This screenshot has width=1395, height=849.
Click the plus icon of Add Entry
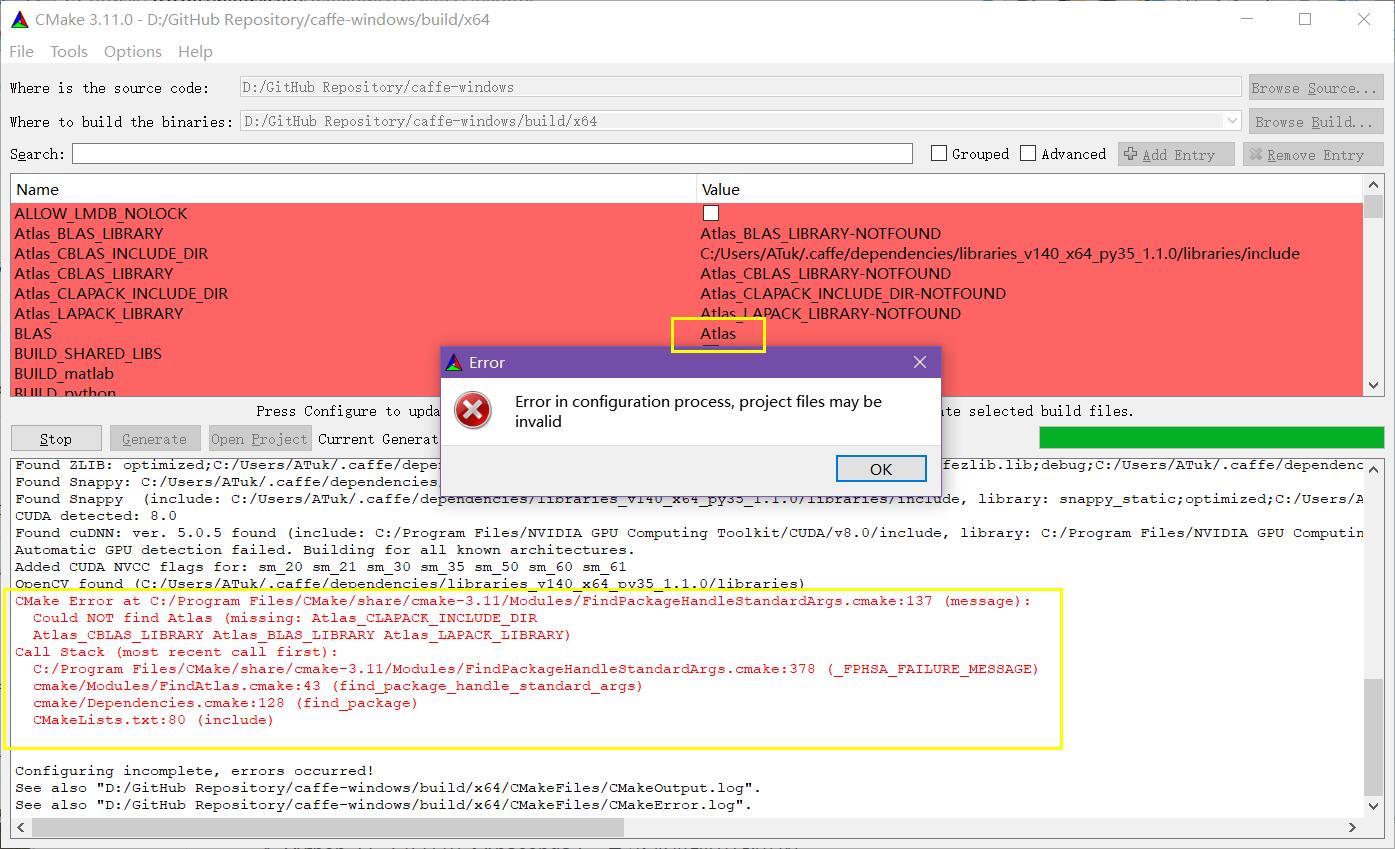pyautogui.click(x=1131, y=154)
